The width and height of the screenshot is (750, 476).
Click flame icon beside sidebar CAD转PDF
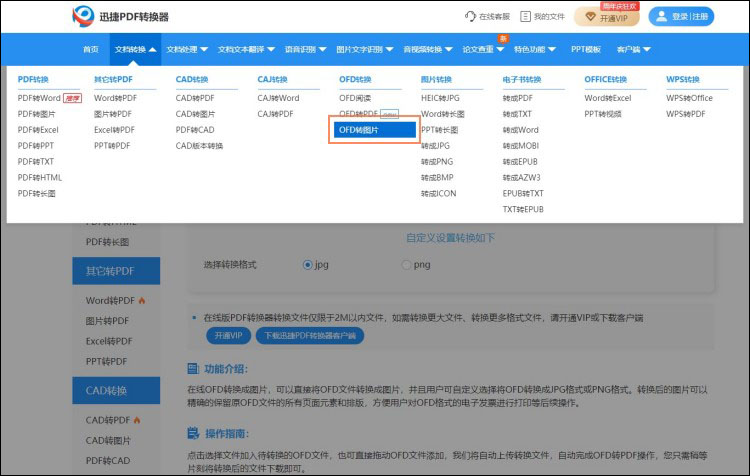137,420
